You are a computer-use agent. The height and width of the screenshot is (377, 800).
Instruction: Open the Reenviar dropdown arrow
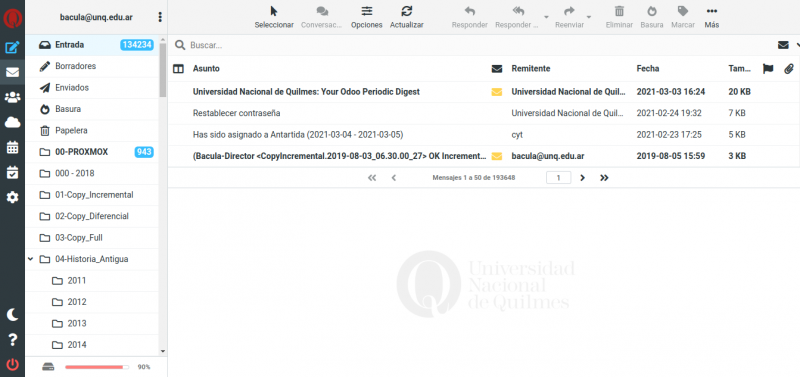[x=589, y=17]
